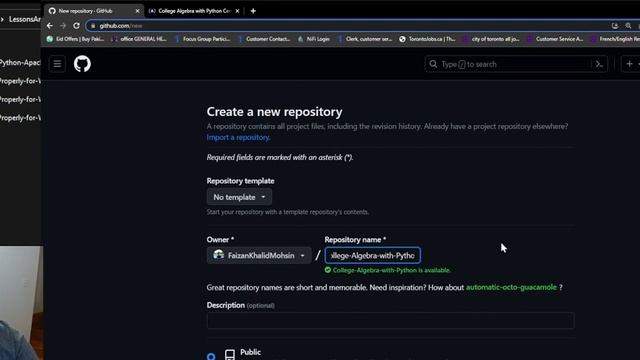Open the Customer Contact bookmark
Screen dimensions: 640x360
pos(264,39)
